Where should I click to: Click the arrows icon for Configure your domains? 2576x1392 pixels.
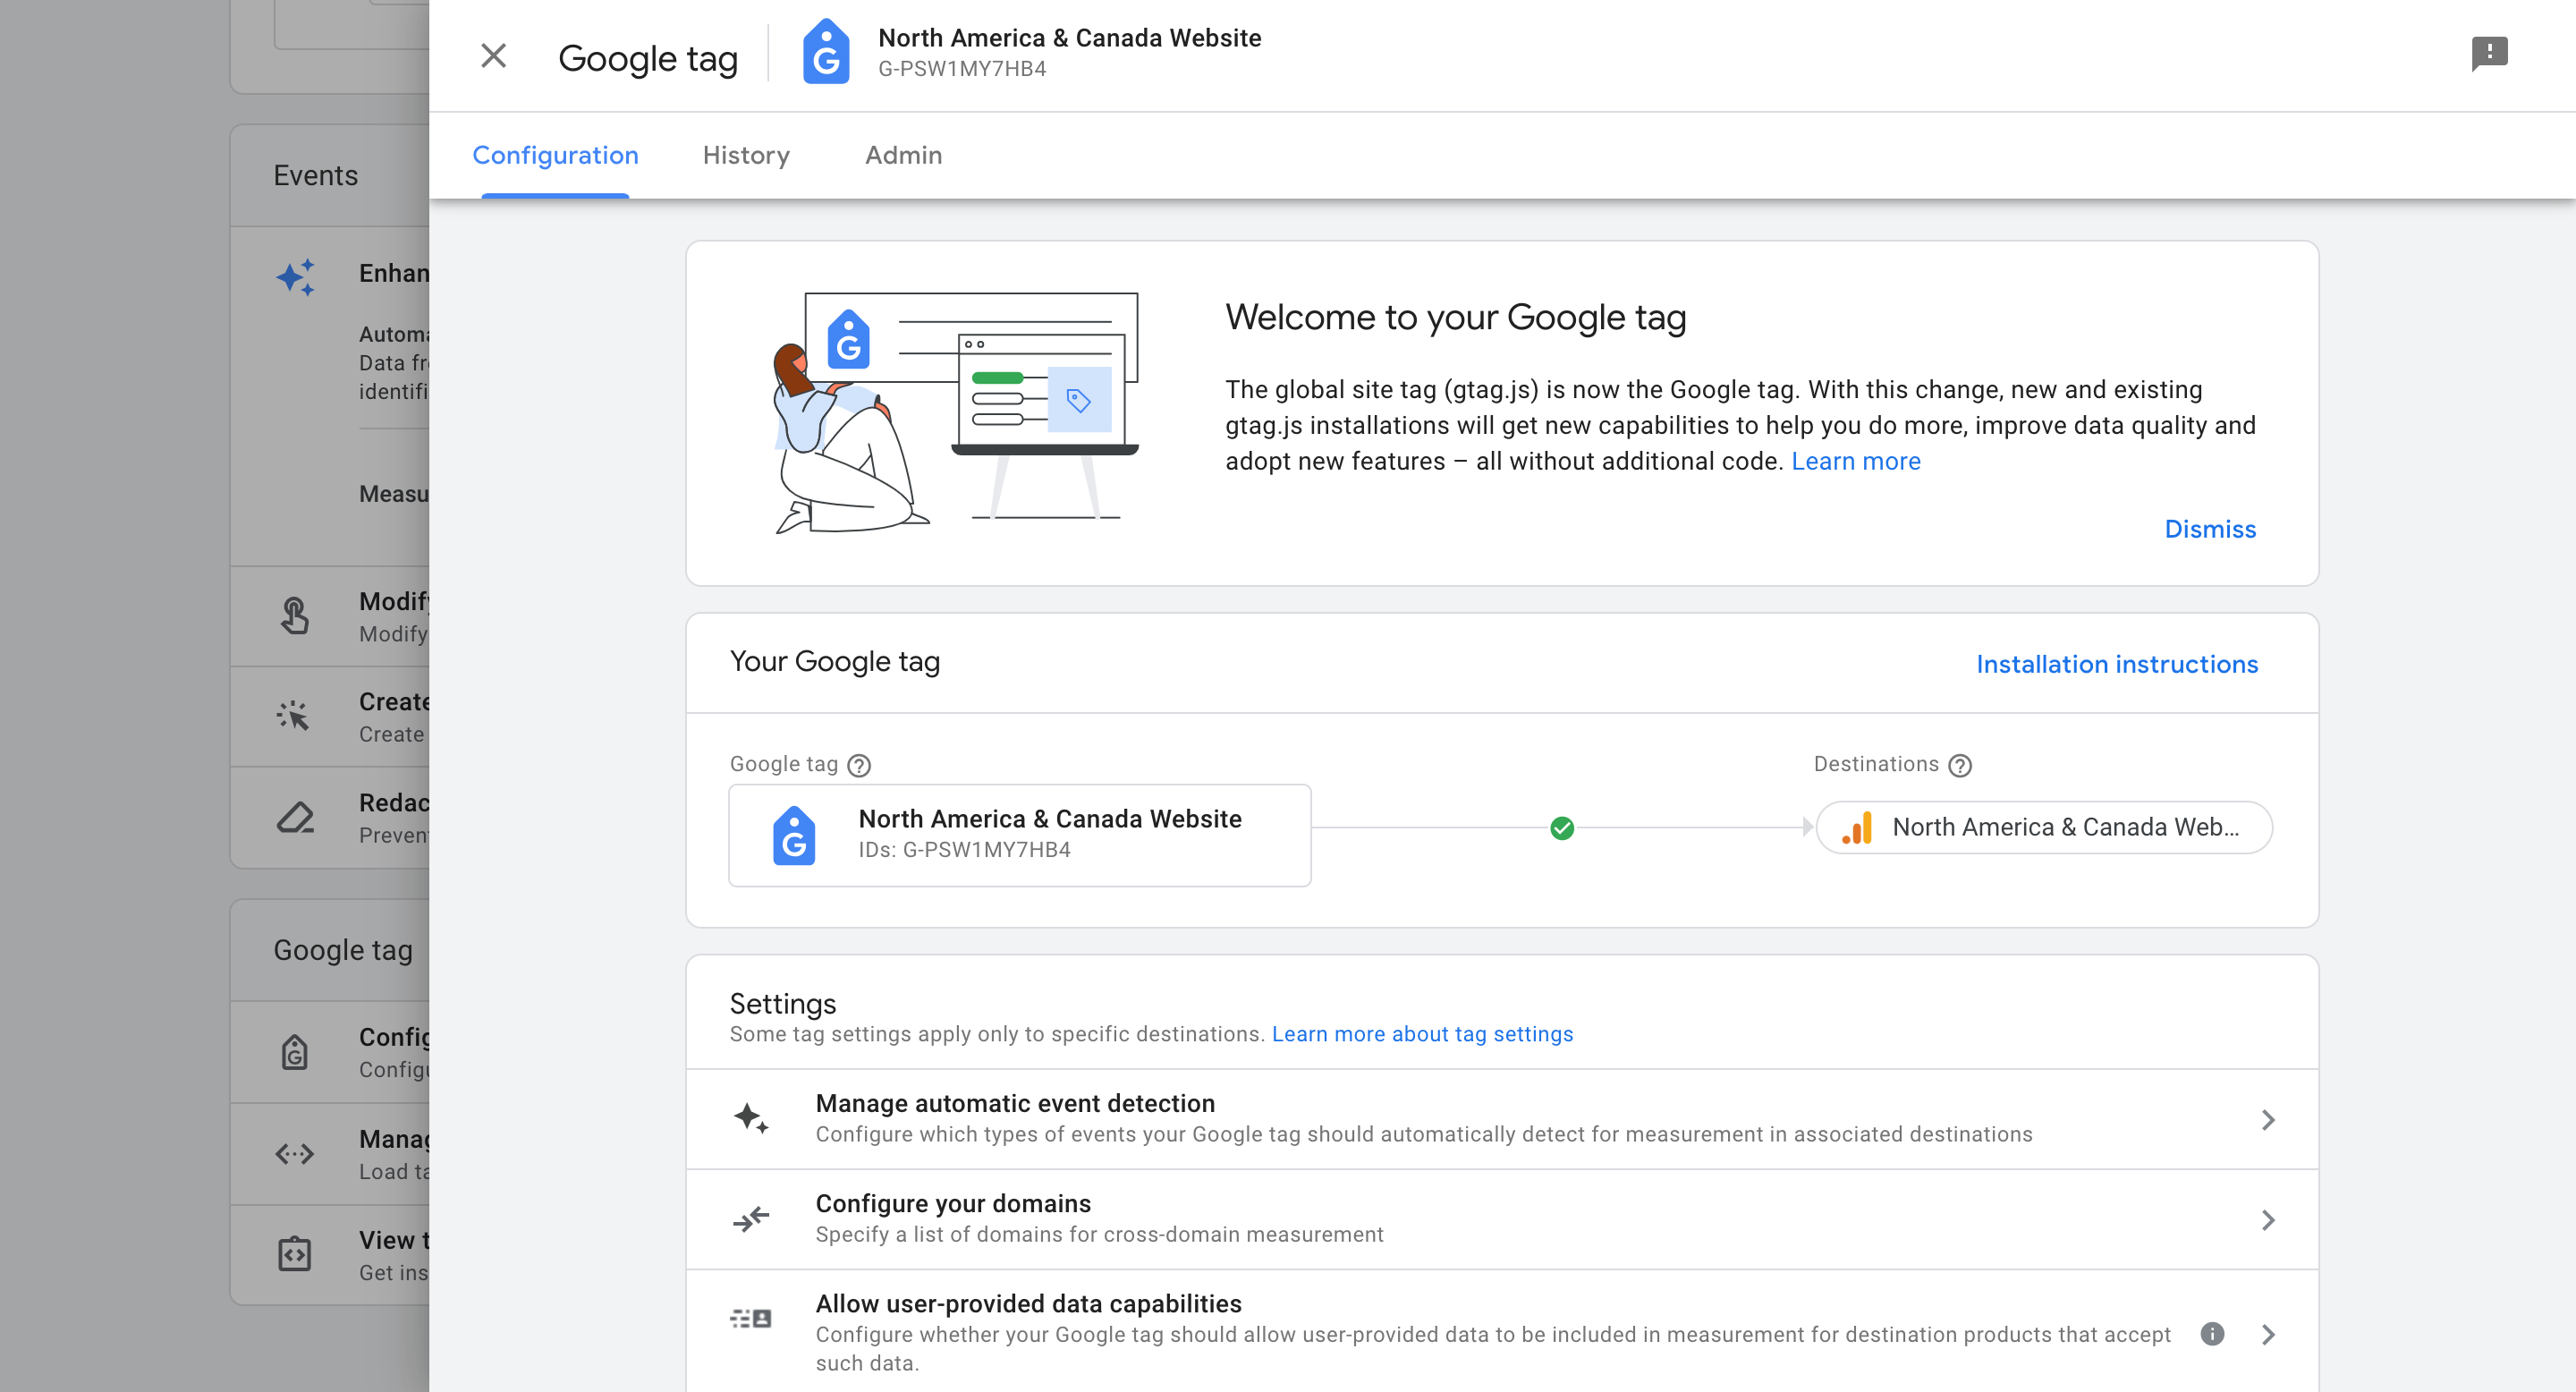point(751,1218)
